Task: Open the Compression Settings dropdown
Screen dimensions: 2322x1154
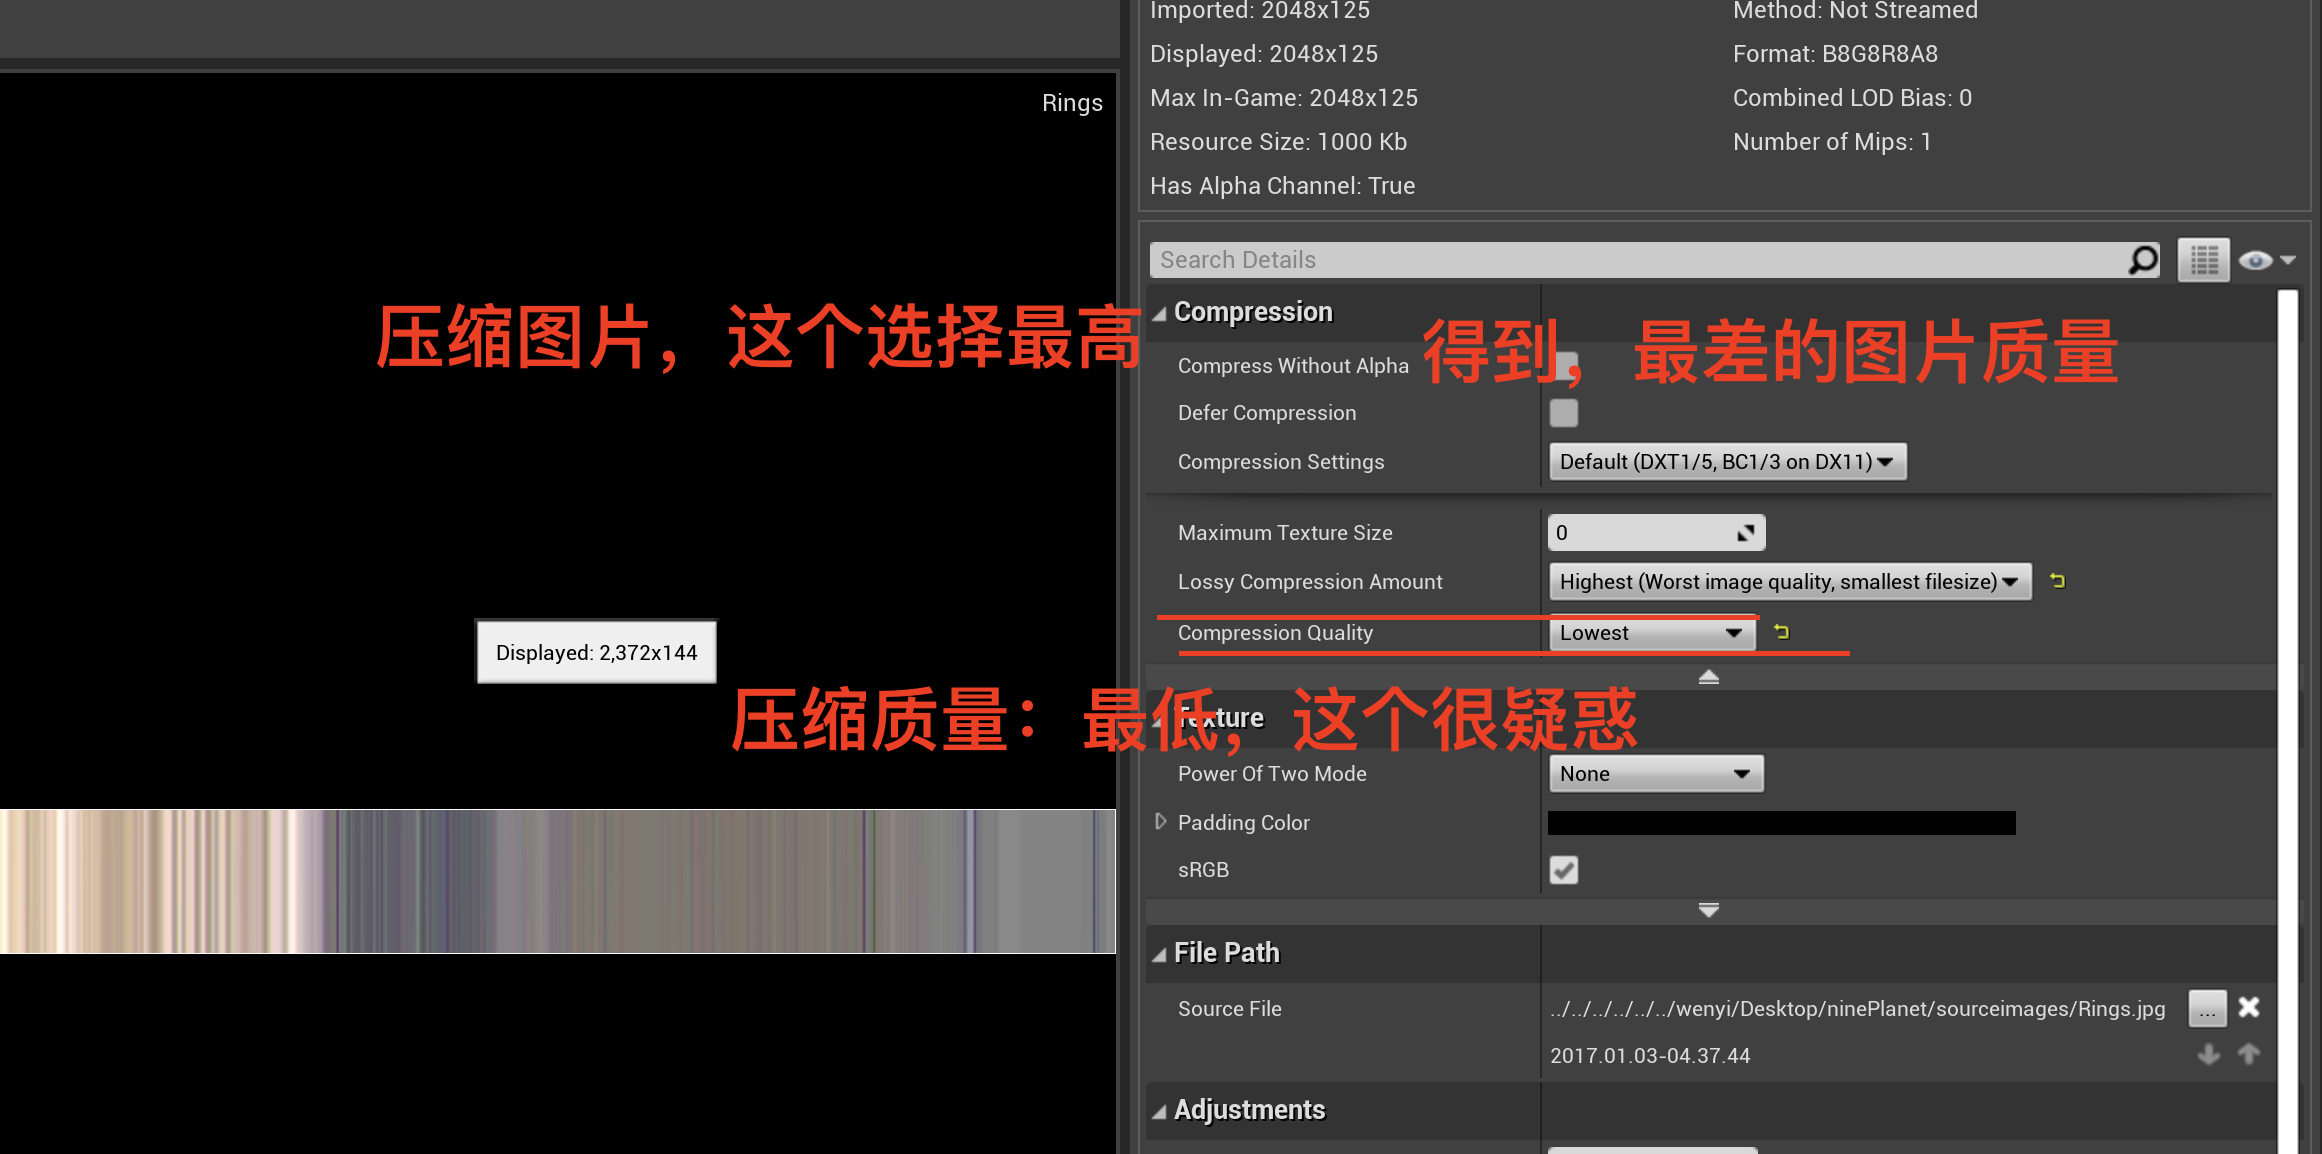Action: pos(1727,462)
